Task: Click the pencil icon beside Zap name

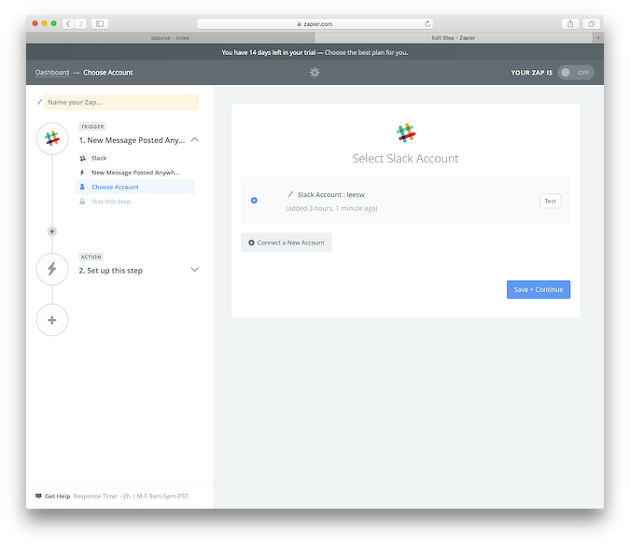Action: tap(39, 102)
